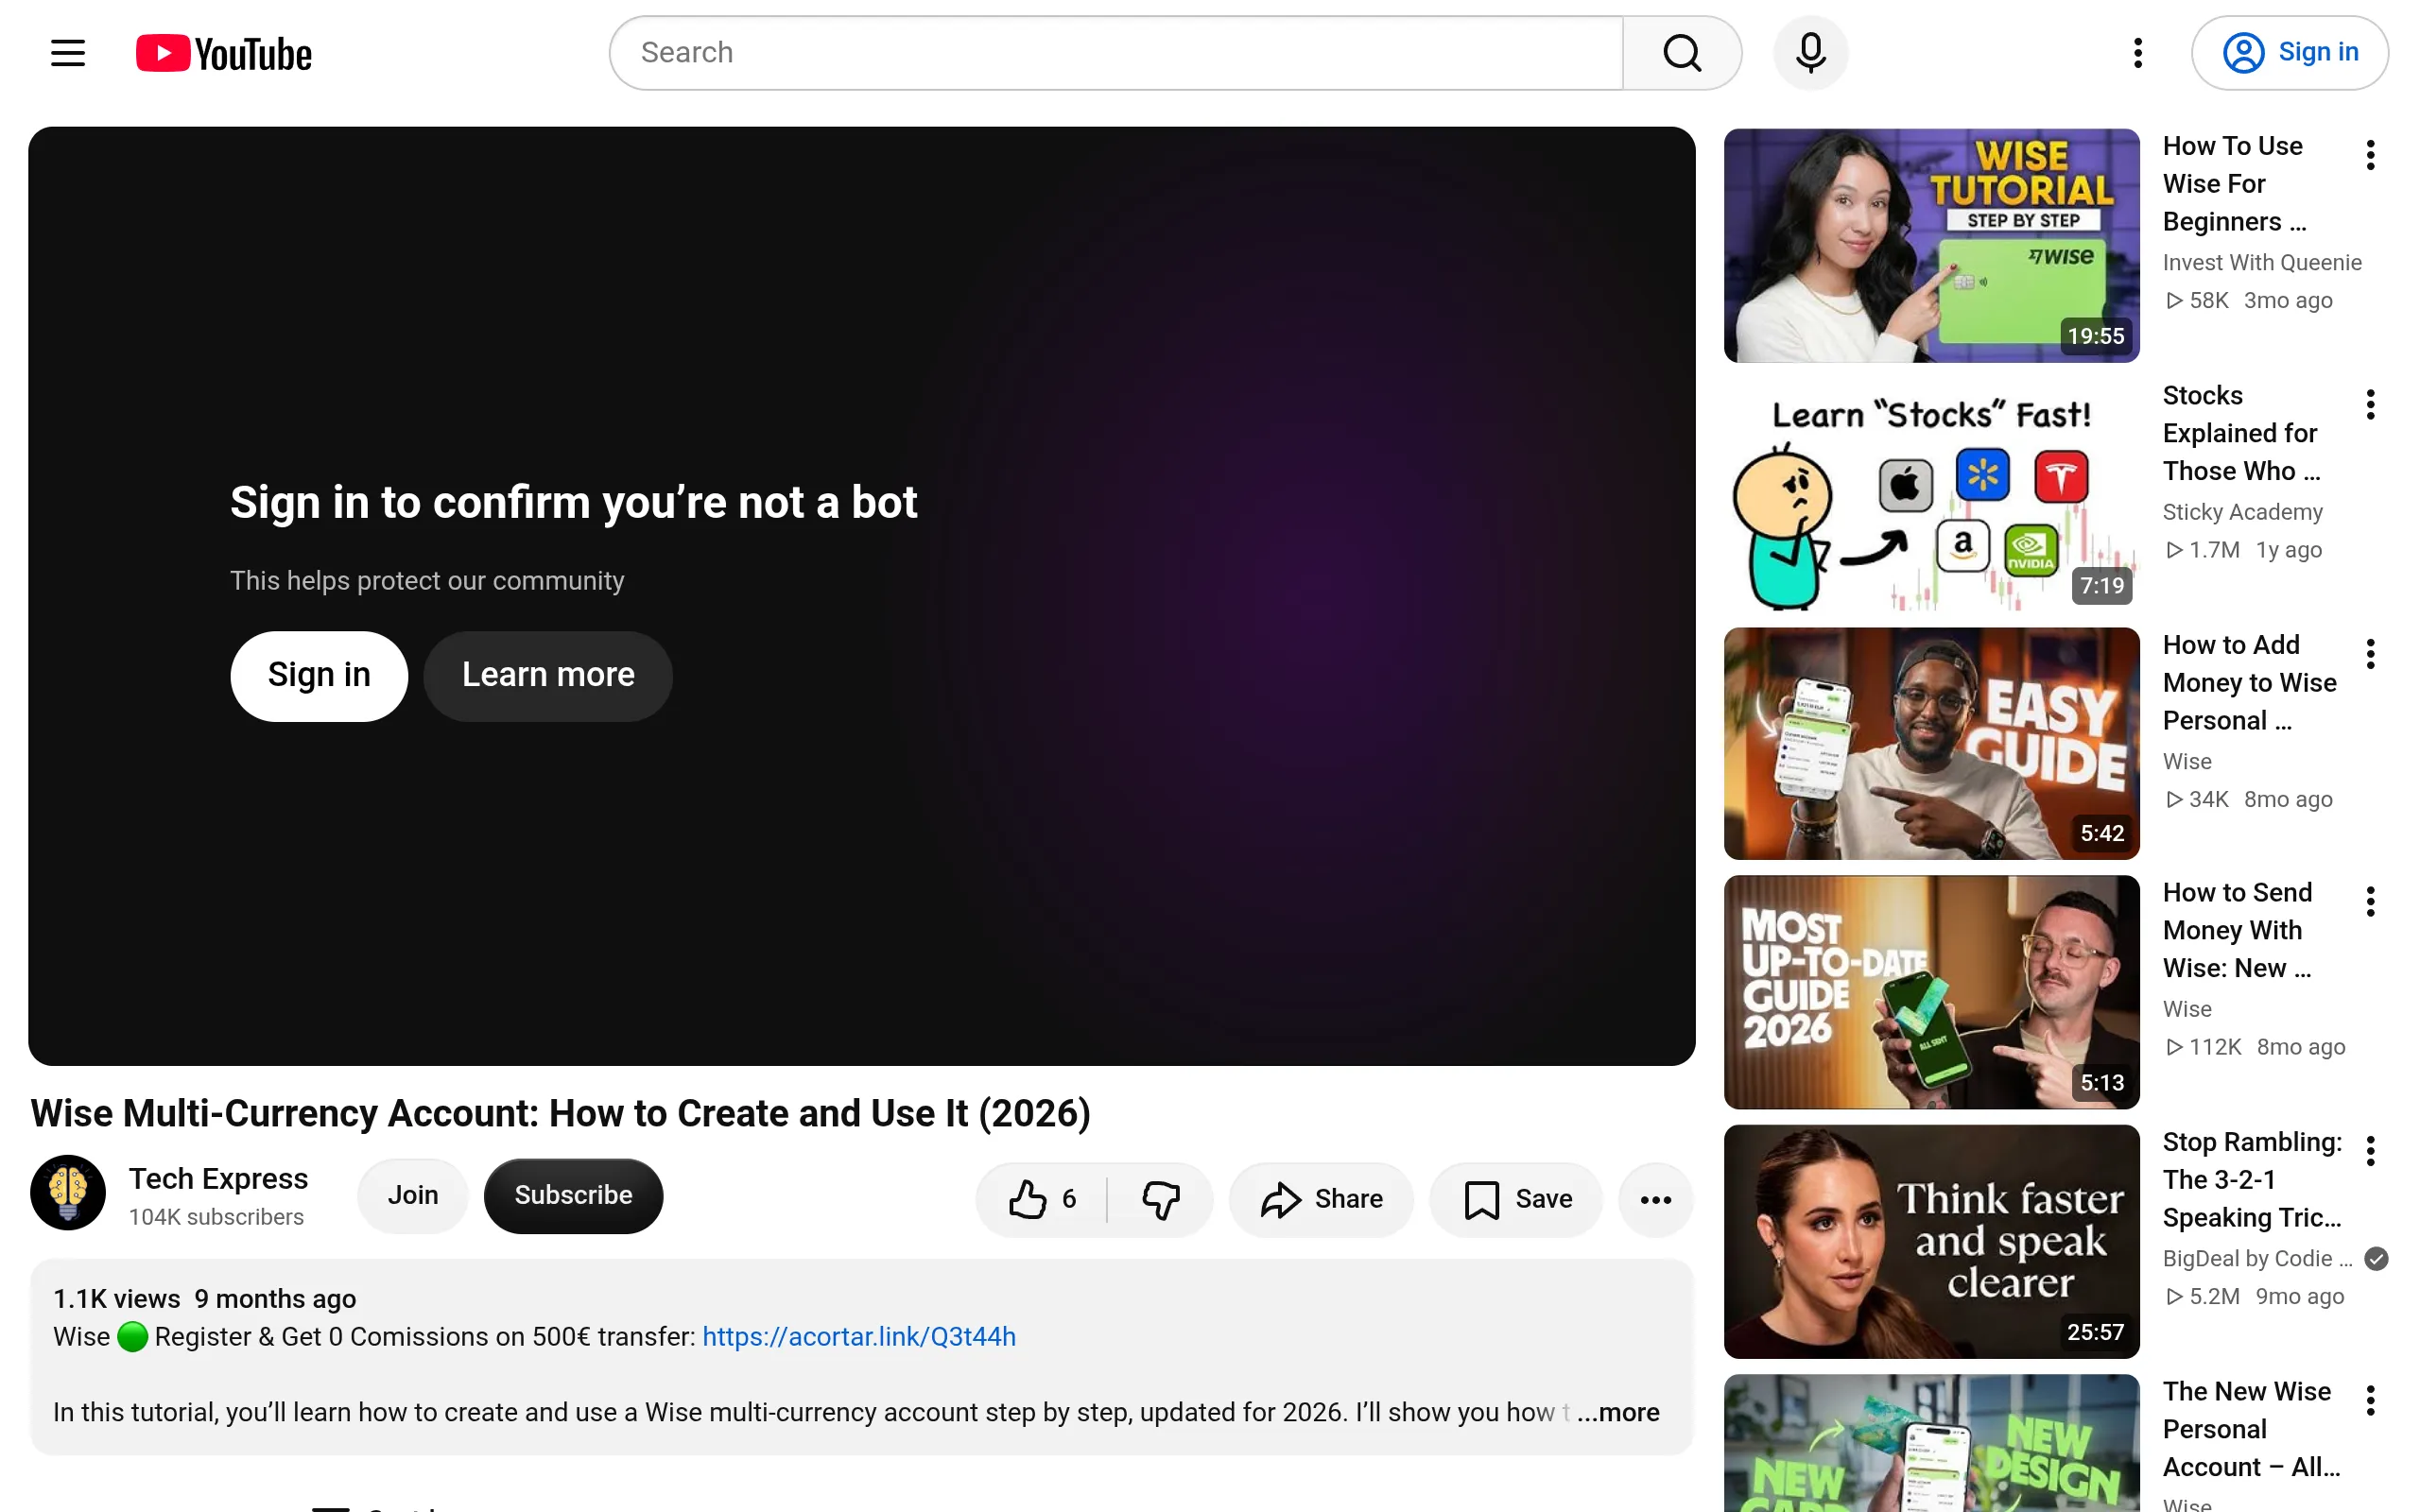The width and height of the screenshot is (2420, 1512).
Task: Open the hamburger guide menu
Action: point(68,53)
